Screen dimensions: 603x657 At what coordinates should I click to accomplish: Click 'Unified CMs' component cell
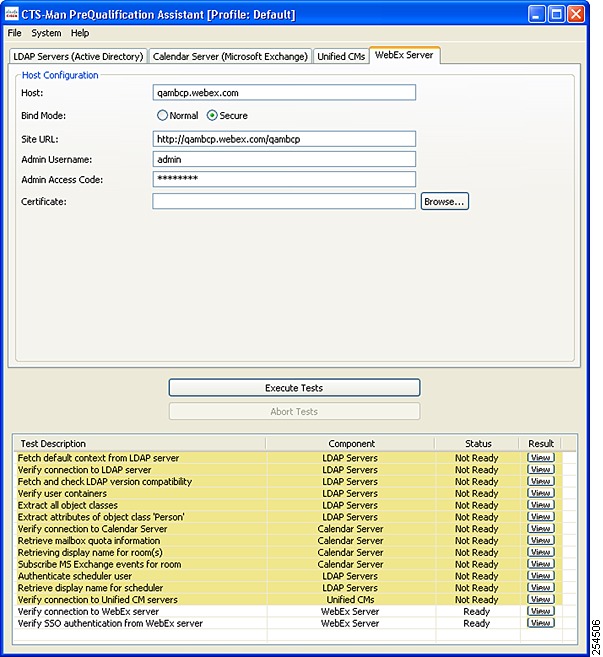[350, 599]
